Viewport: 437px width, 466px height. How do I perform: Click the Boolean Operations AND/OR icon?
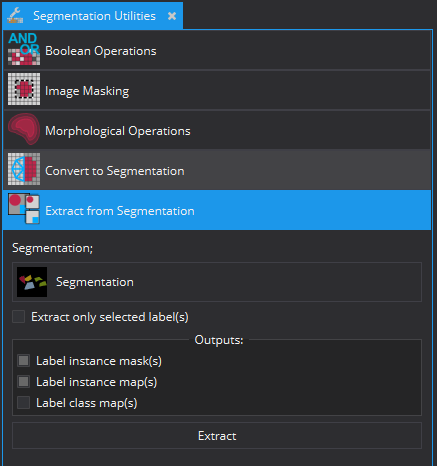24,49
